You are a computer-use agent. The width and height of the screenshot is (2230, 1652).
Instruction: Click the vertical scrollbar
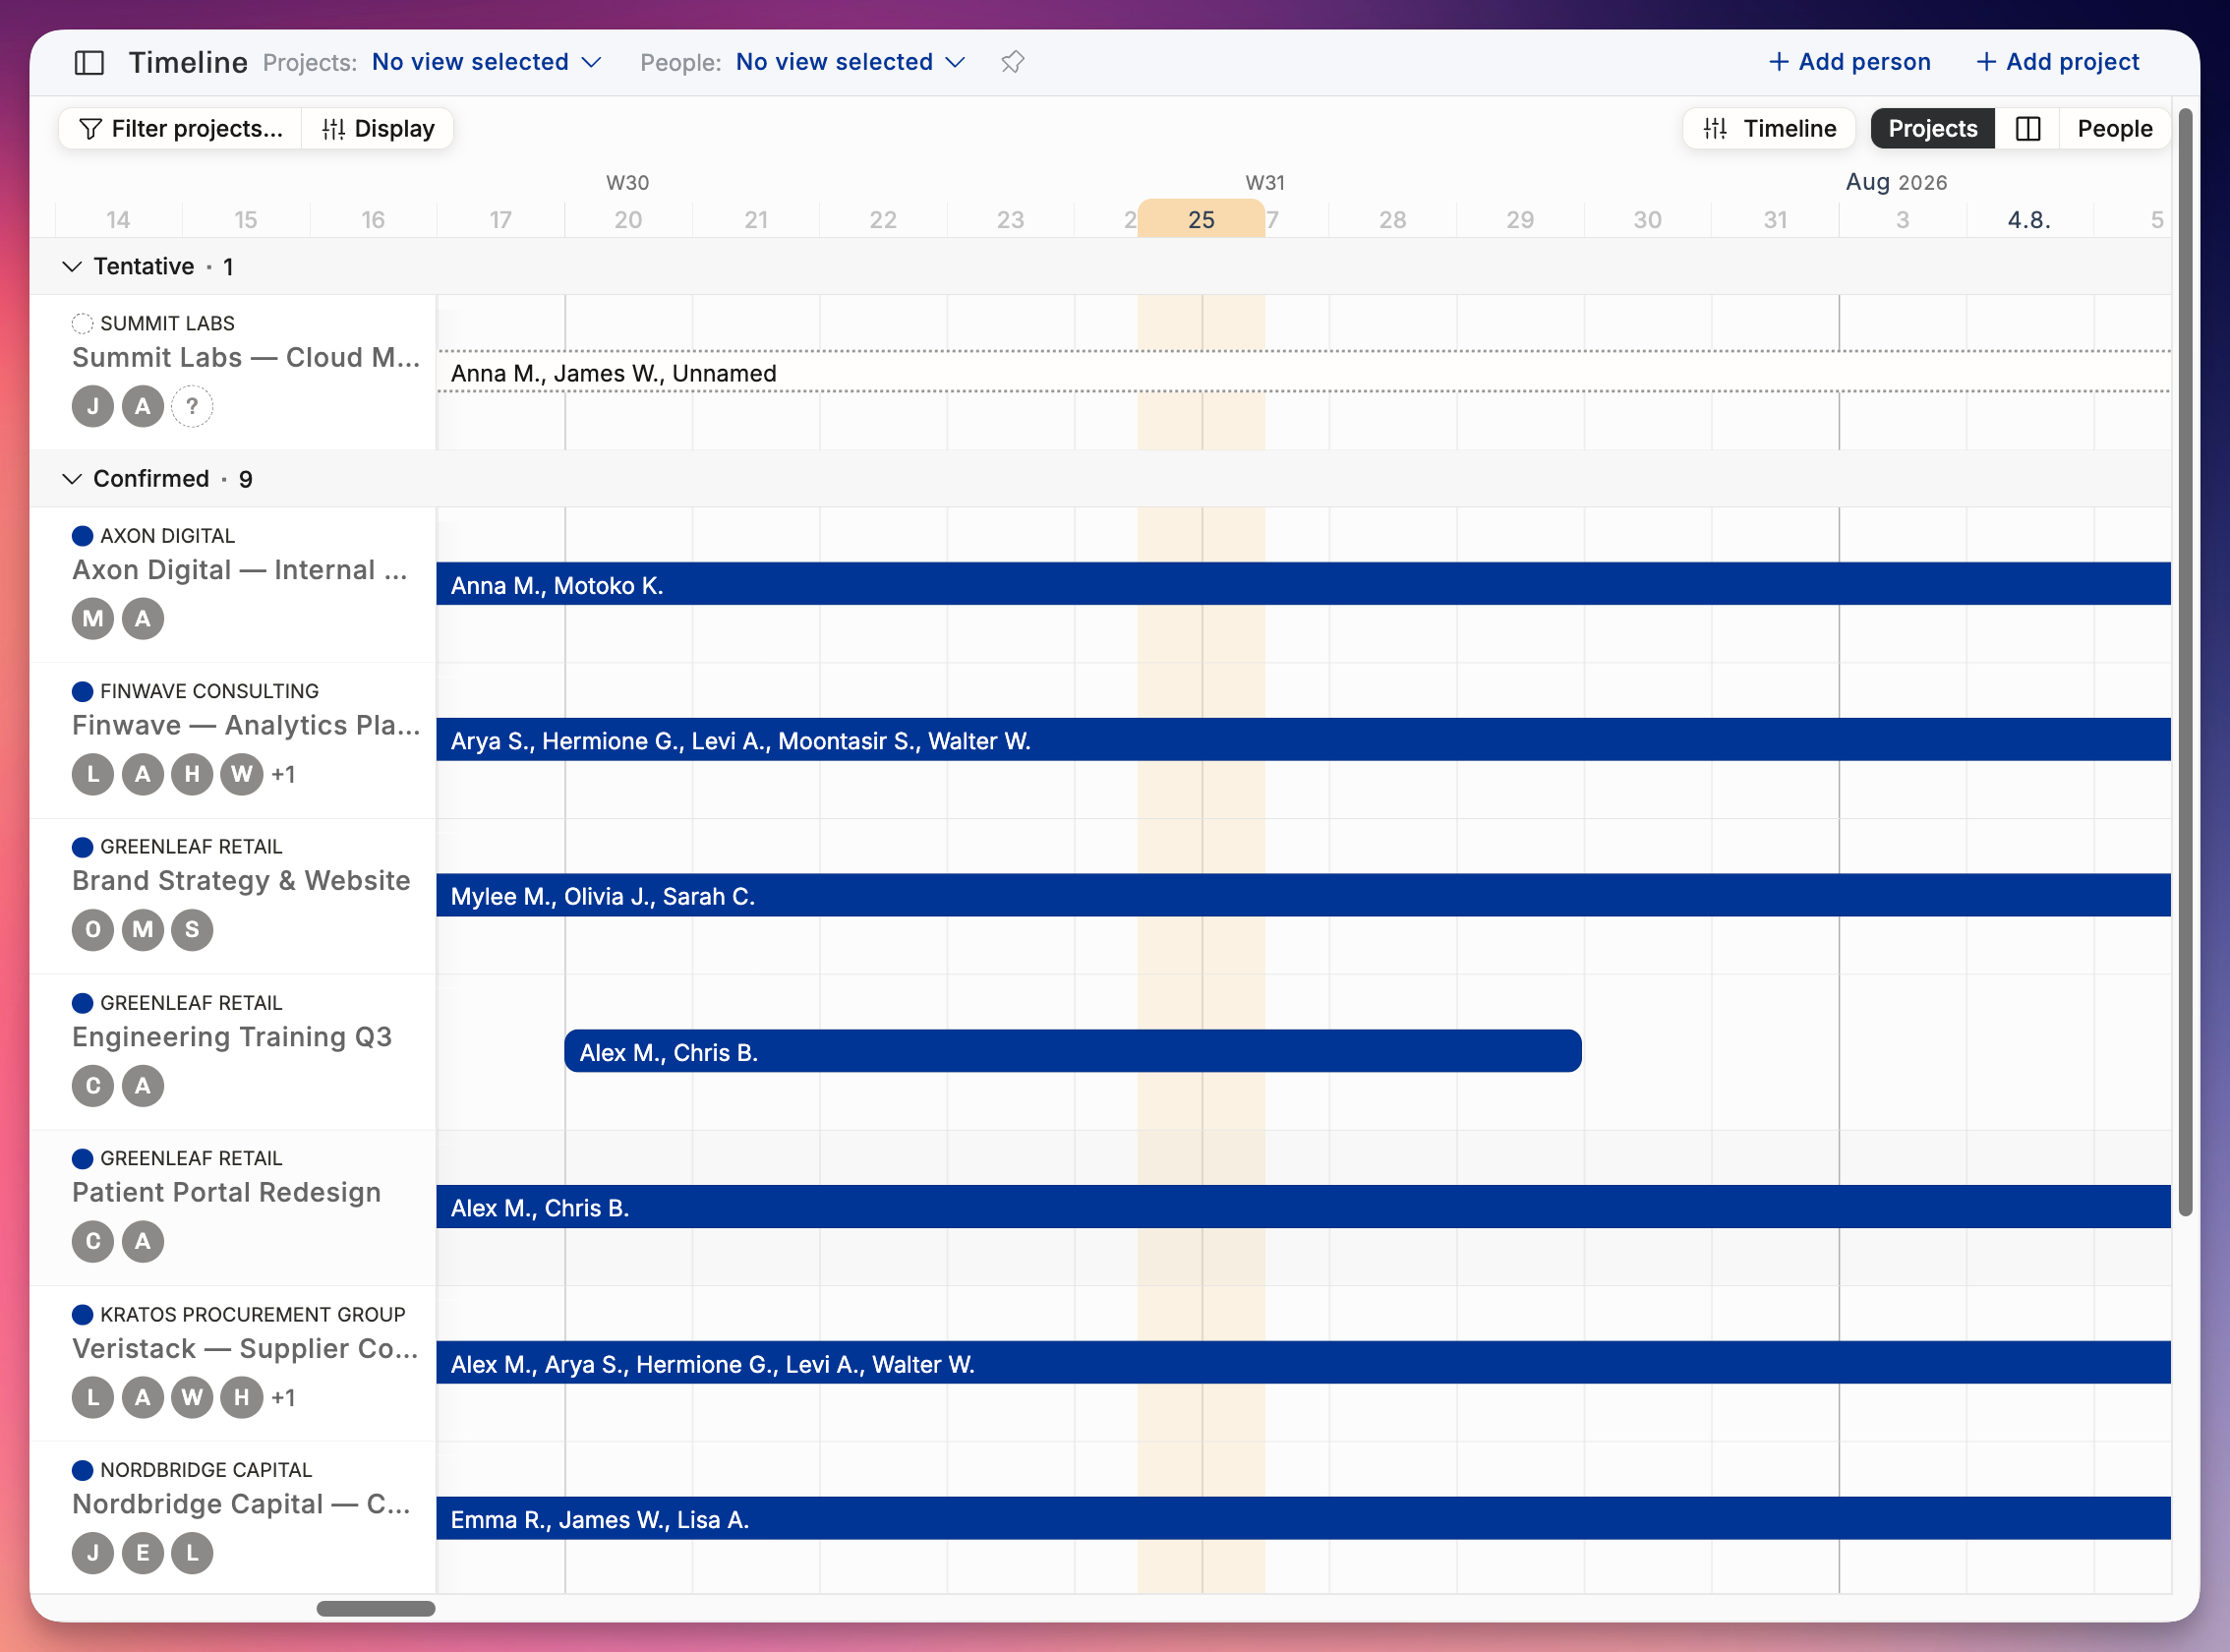pyautogui.click(x=2185, y=662)
